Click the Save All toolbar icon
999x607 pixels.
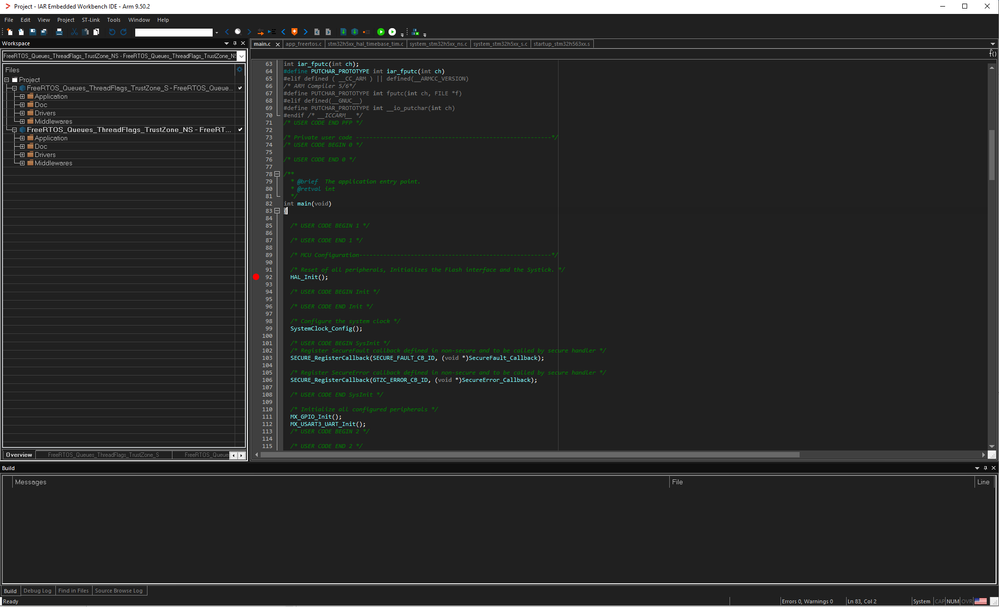[x=44, y=32]
